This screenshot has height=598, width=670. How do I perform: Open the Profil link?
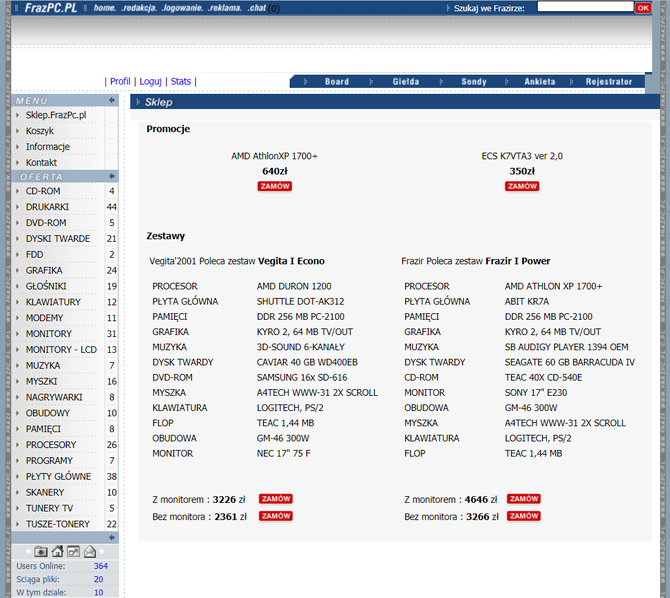coord(120,81)
